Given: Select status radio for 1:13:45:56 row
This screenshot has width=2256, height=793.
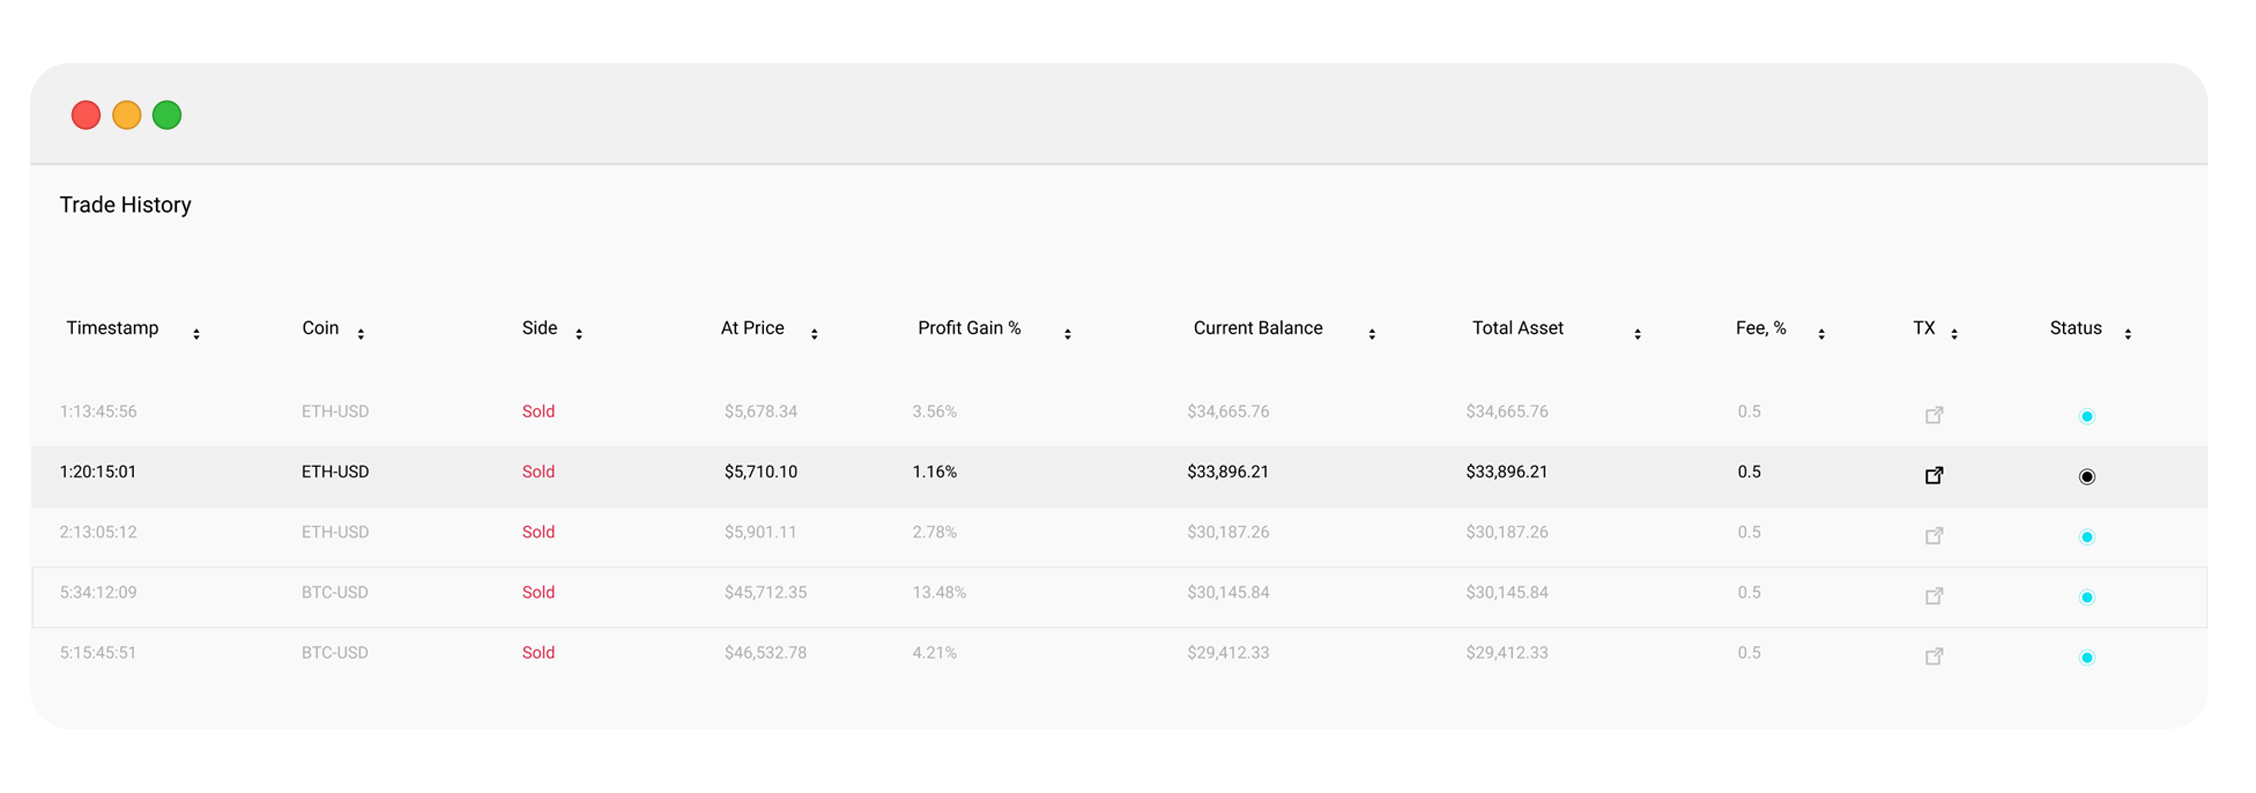Looking at the screenshot, I should [2086, 416].
